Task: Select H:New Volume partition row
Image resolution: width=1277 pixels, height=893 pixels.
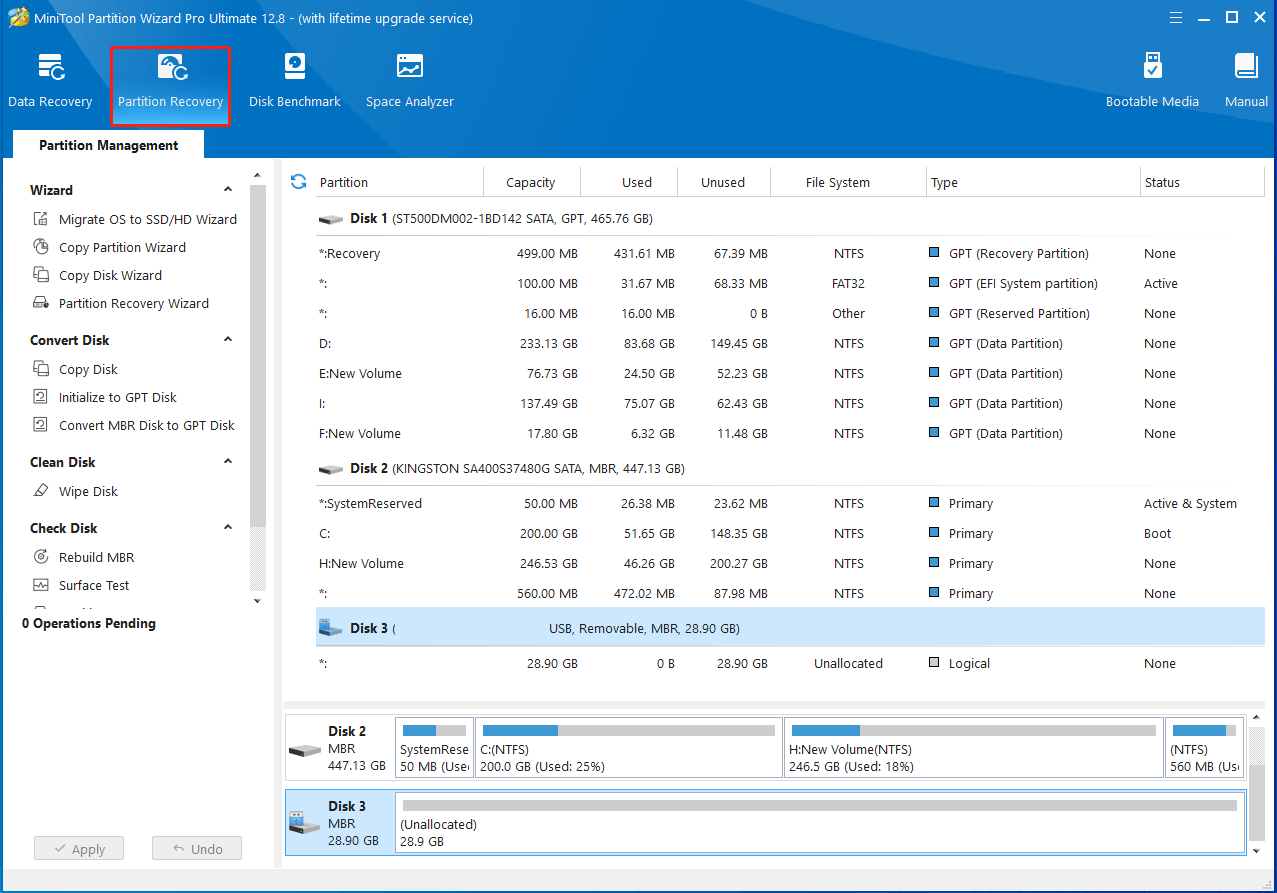Action: (790, 563)
